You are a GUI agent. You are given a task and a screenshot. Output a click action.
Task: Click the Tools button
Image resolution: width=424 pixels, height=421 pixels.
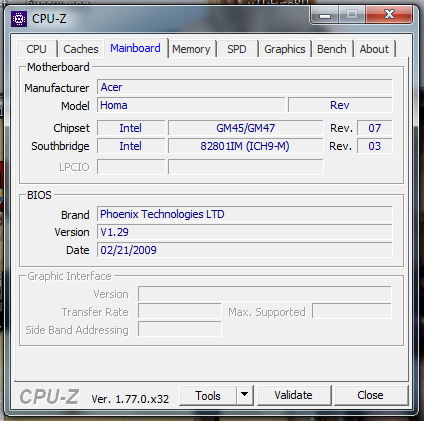(x=208, y=396)
